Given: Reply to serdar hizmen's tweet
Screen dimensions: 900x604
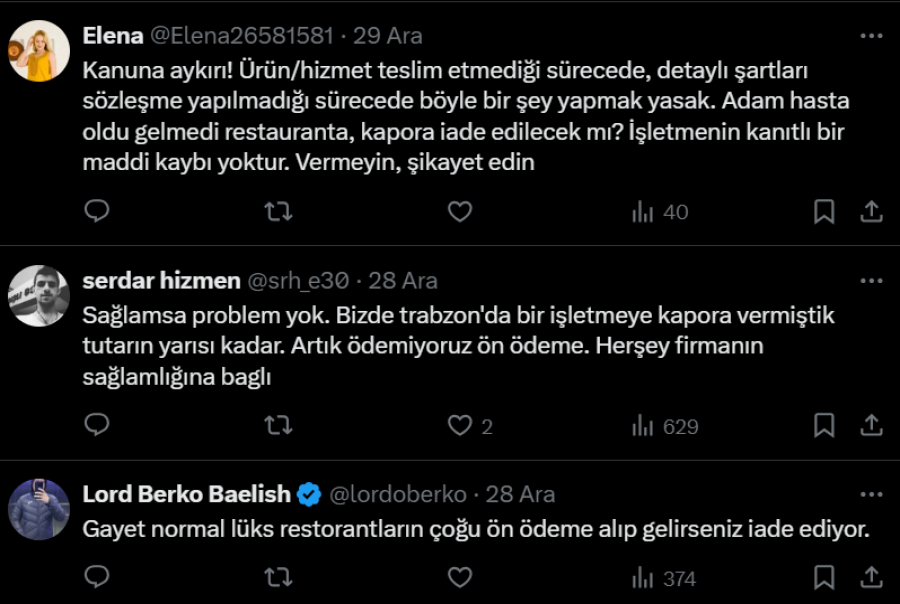Looking at the screenshot, I should 96,426.
